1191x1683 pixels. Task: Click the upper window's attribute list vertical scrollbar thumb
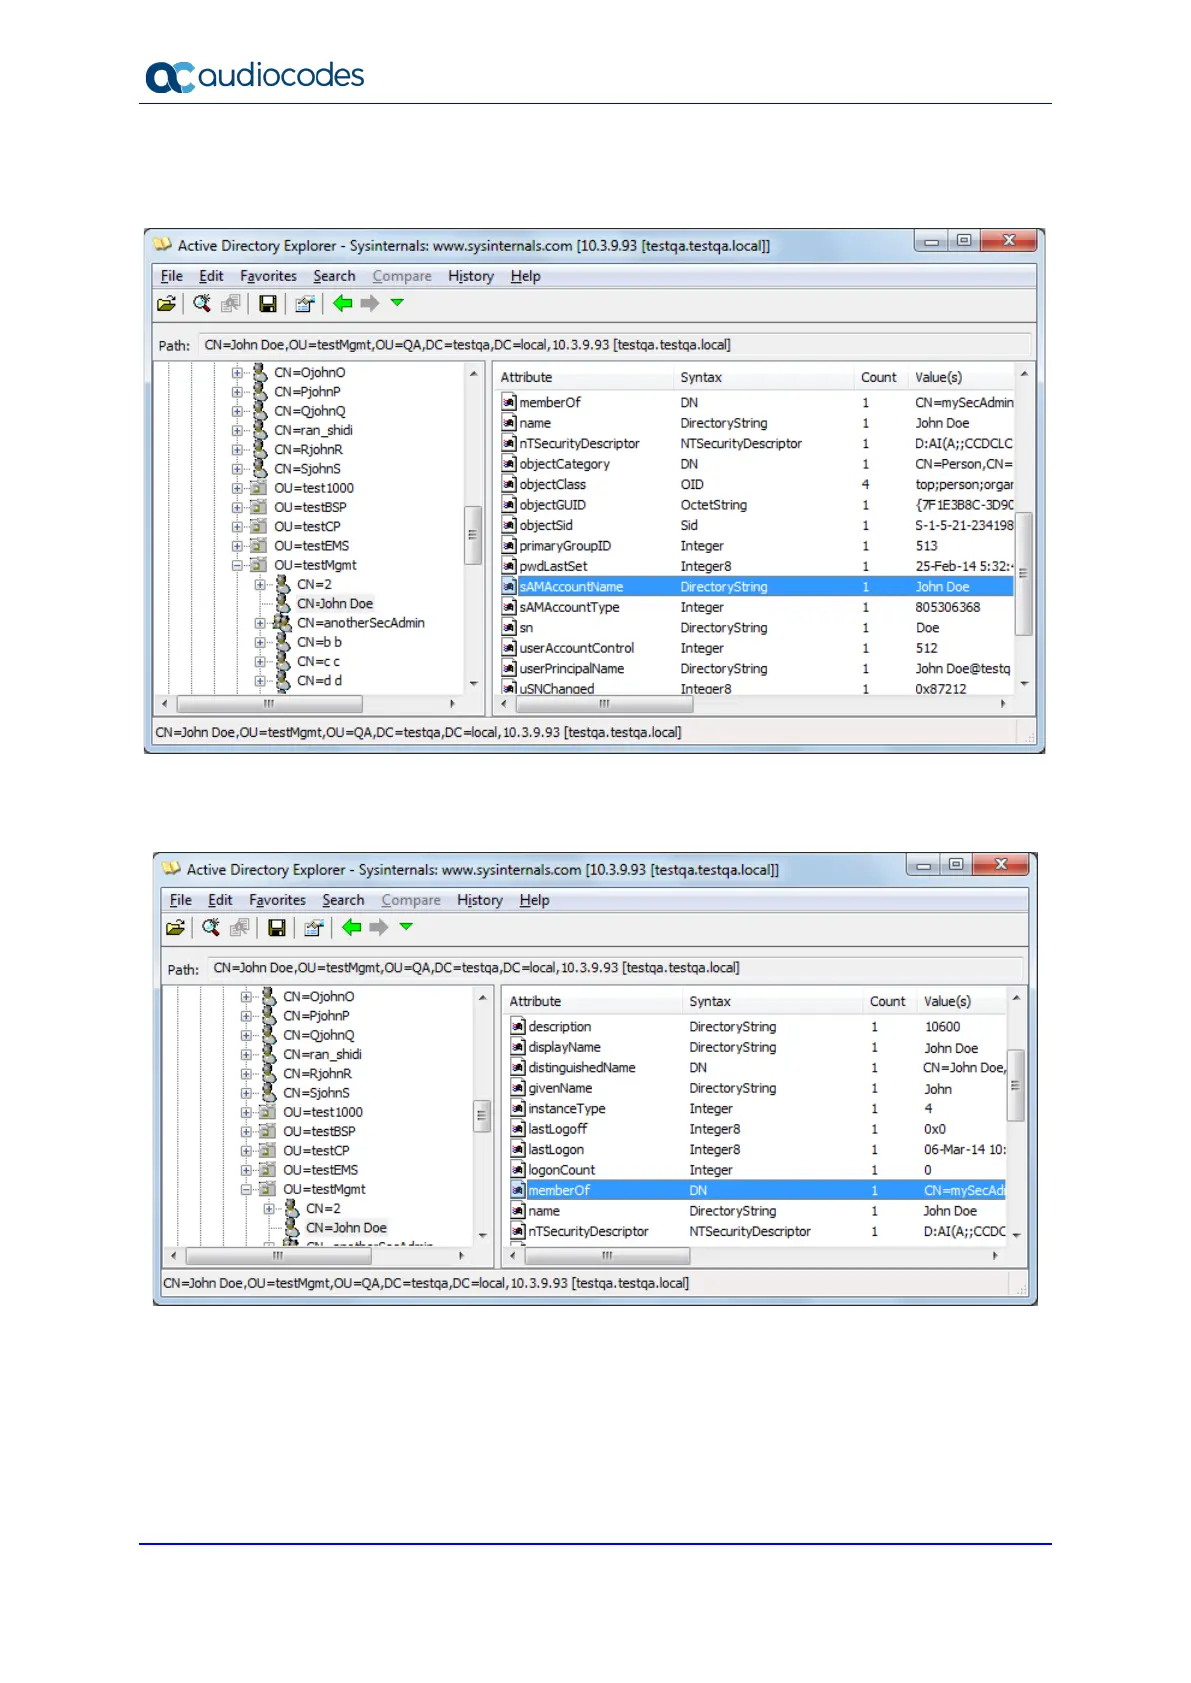point(1023,573)
